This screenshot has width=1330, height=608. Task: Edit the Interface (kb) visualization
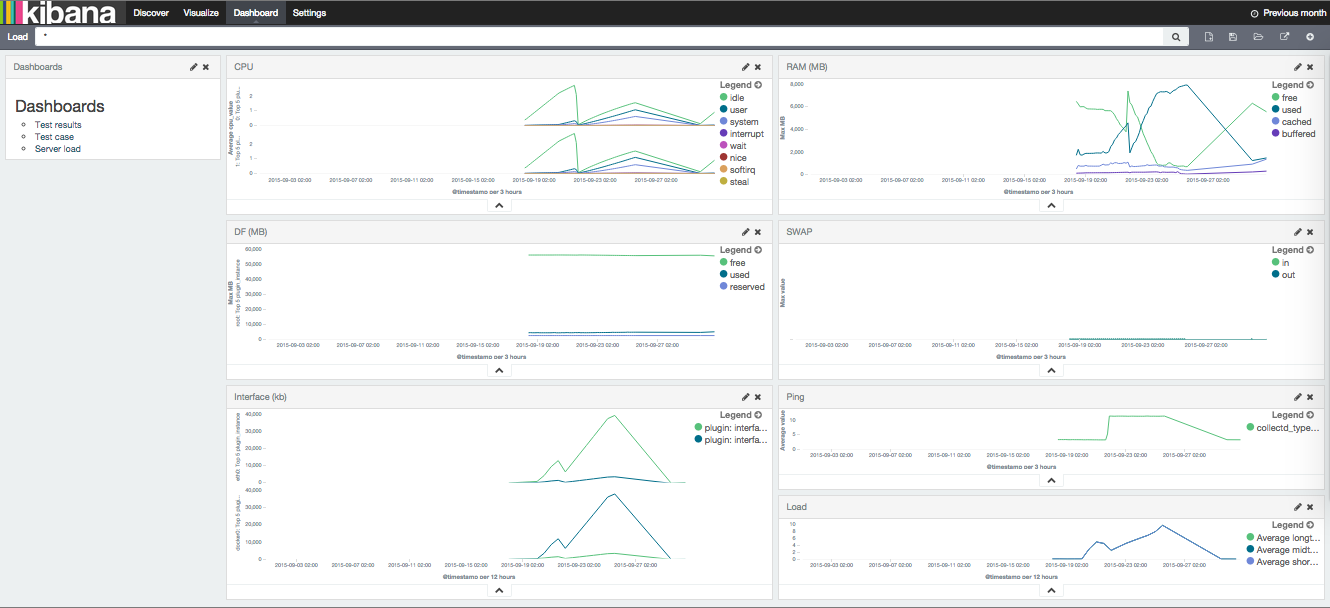click(x=746, y=397)
